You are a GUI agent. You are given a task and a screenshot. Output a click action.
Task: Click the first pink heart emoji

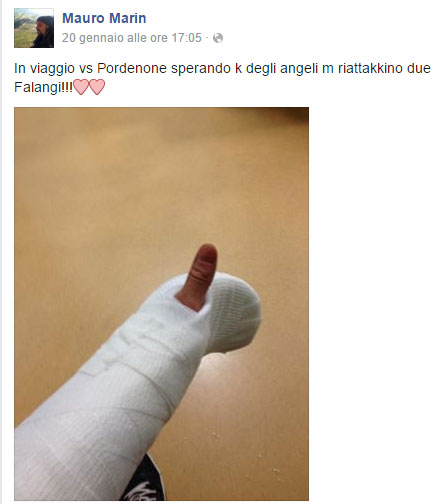(x=81, y=87)
